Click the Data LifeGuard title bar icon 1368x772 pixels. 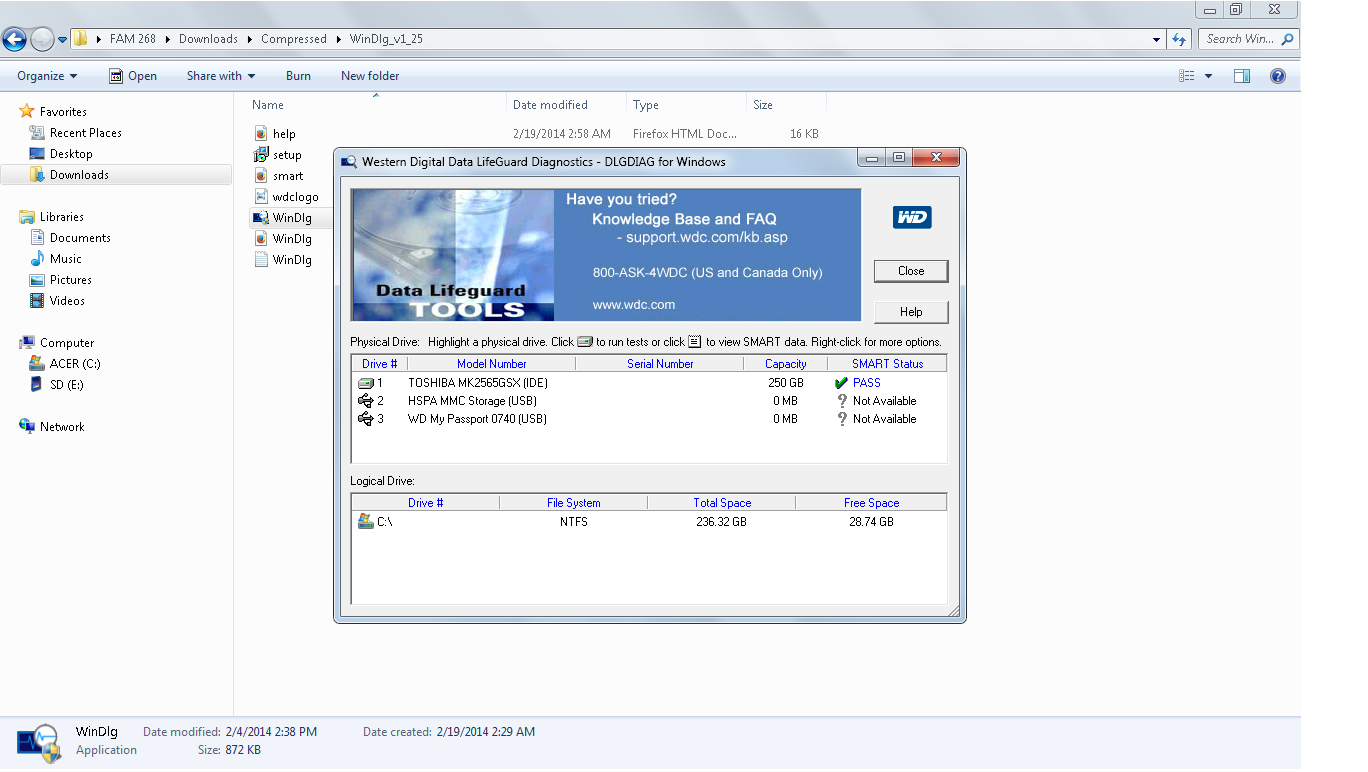click(x=348, y=162)
